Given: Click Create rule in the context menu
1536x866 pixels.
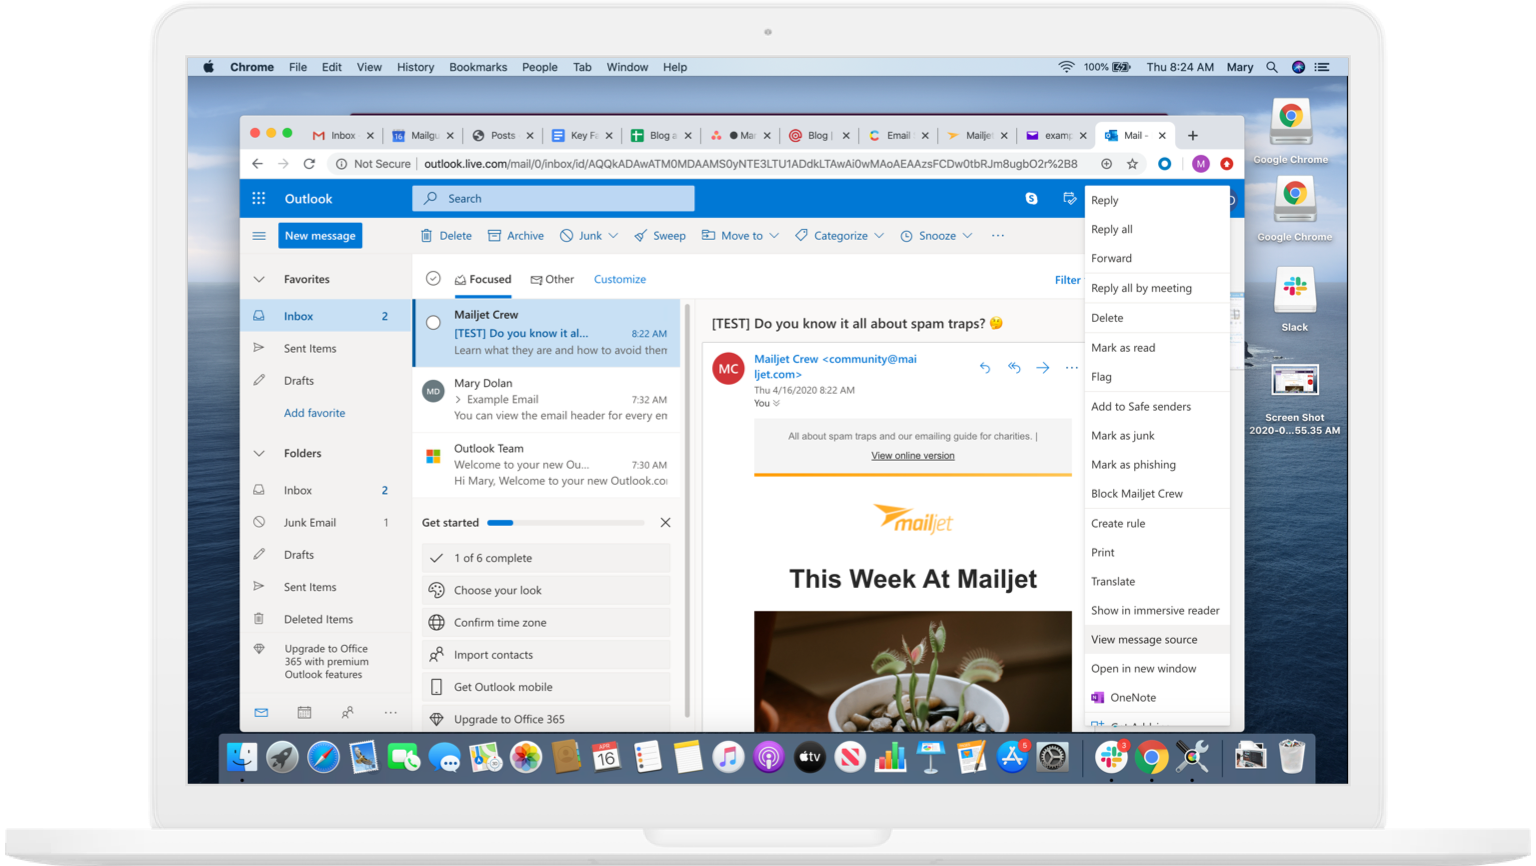Looking at the screenshot, I should tap(1157, 524).
